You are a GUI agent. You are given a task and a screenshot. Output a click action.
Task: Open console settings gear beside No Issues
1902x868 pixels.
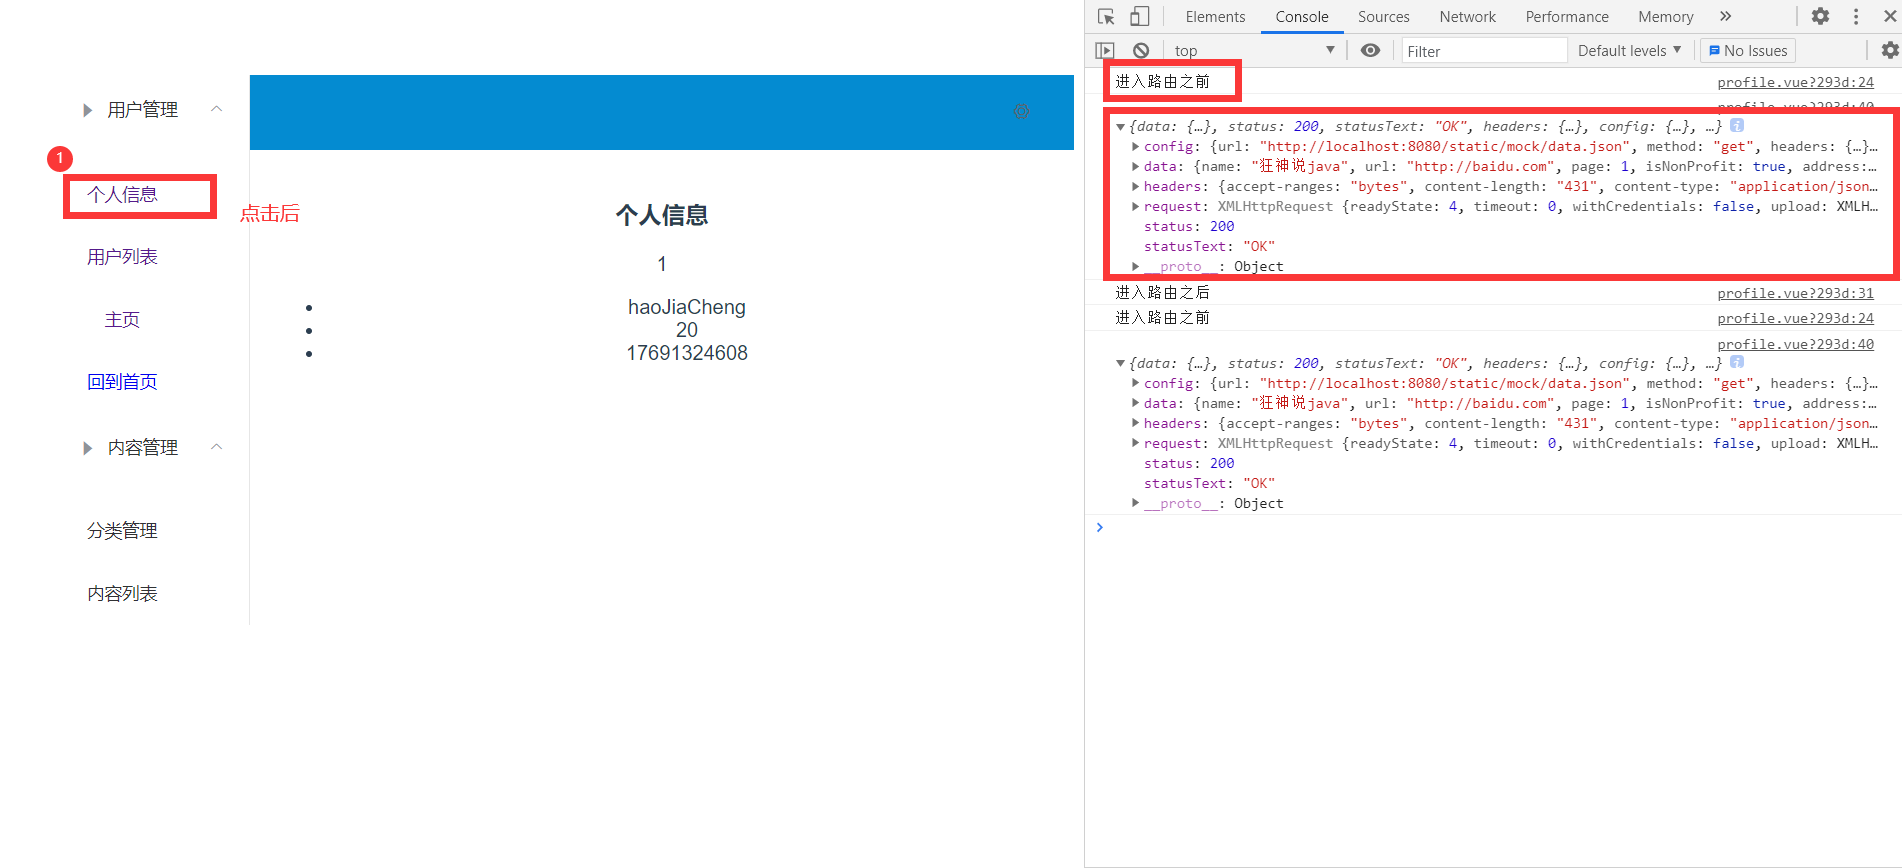tap(1889, 51)
